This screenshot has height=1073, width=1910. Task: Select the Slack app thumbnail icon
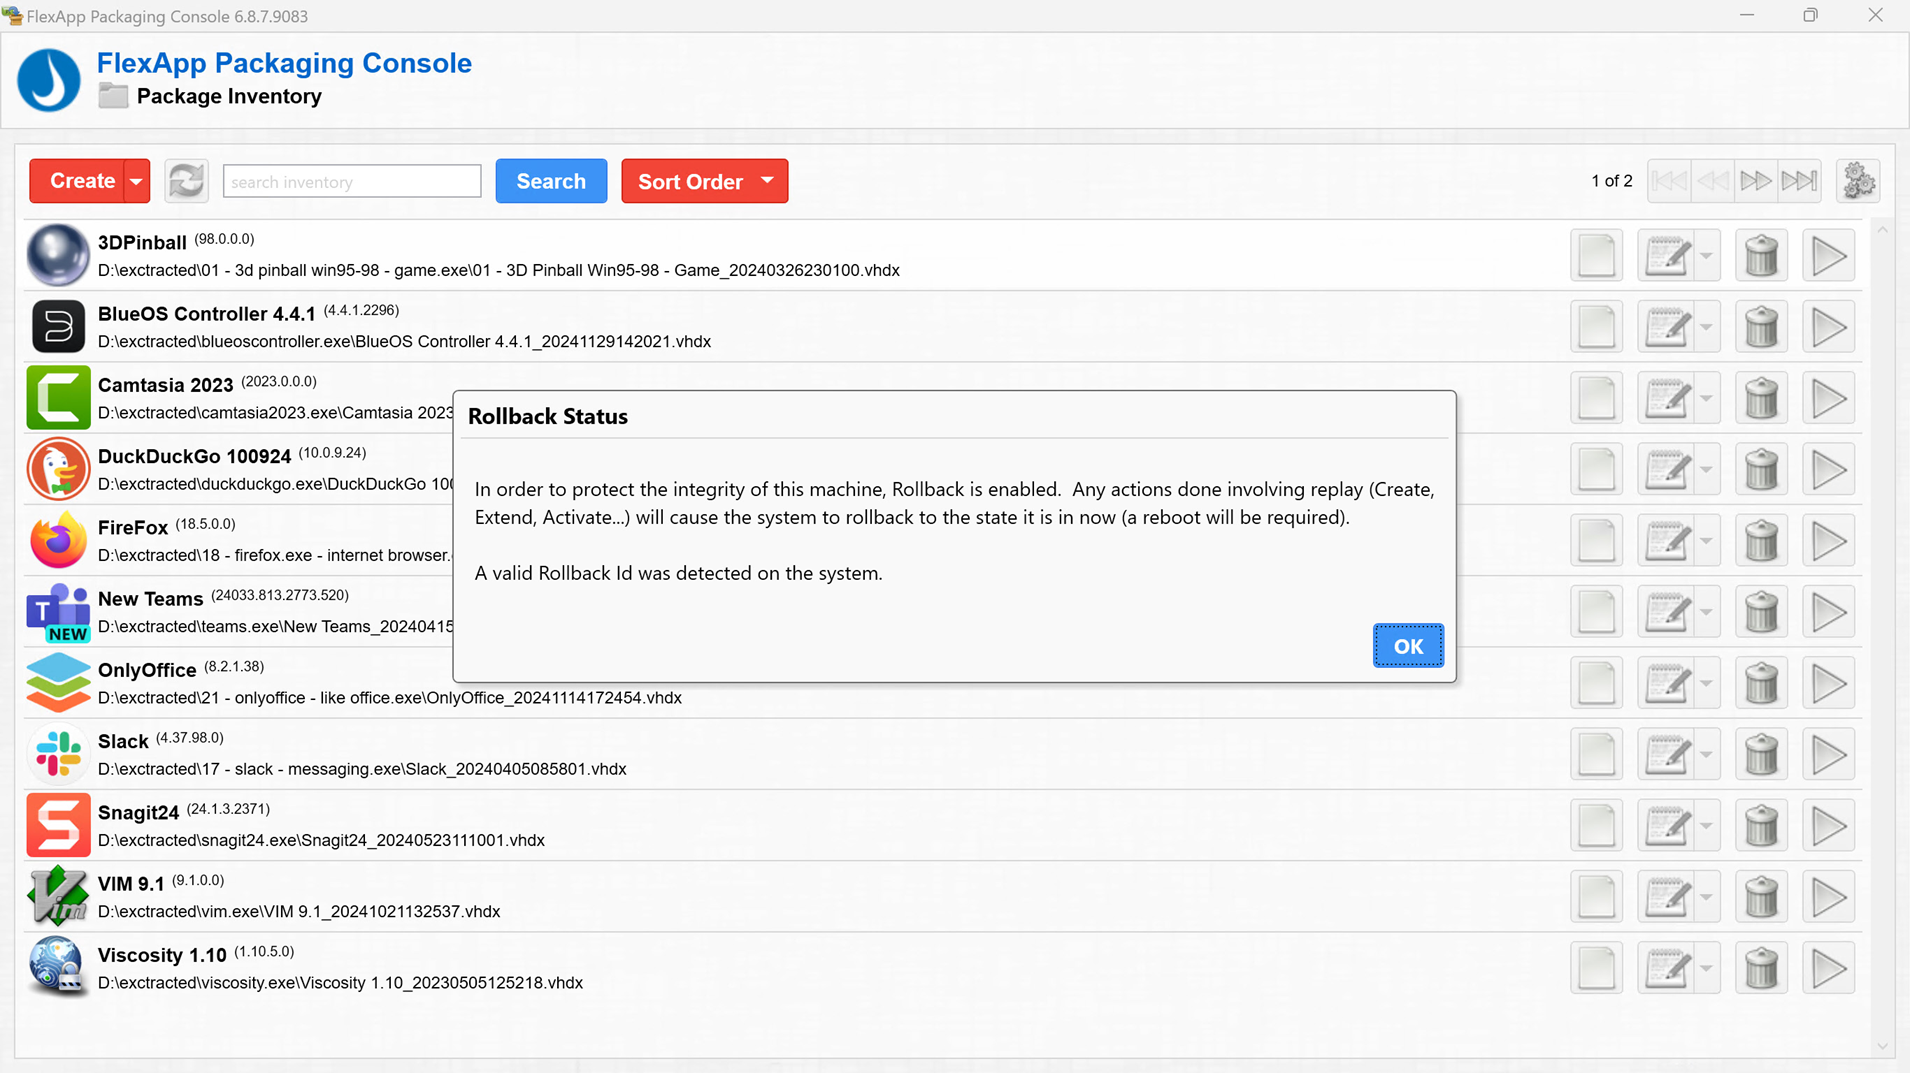pos(58,754)
